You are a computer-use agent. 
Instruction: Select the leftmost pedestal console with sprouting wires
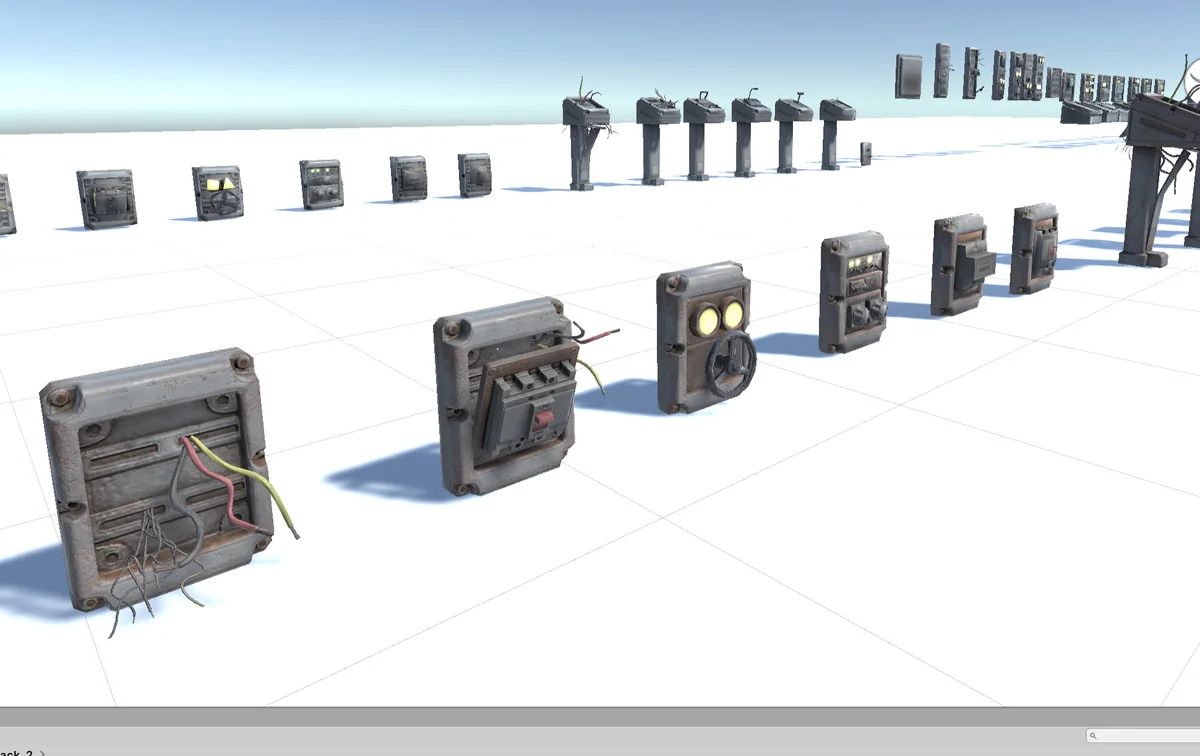pos(584,140)
